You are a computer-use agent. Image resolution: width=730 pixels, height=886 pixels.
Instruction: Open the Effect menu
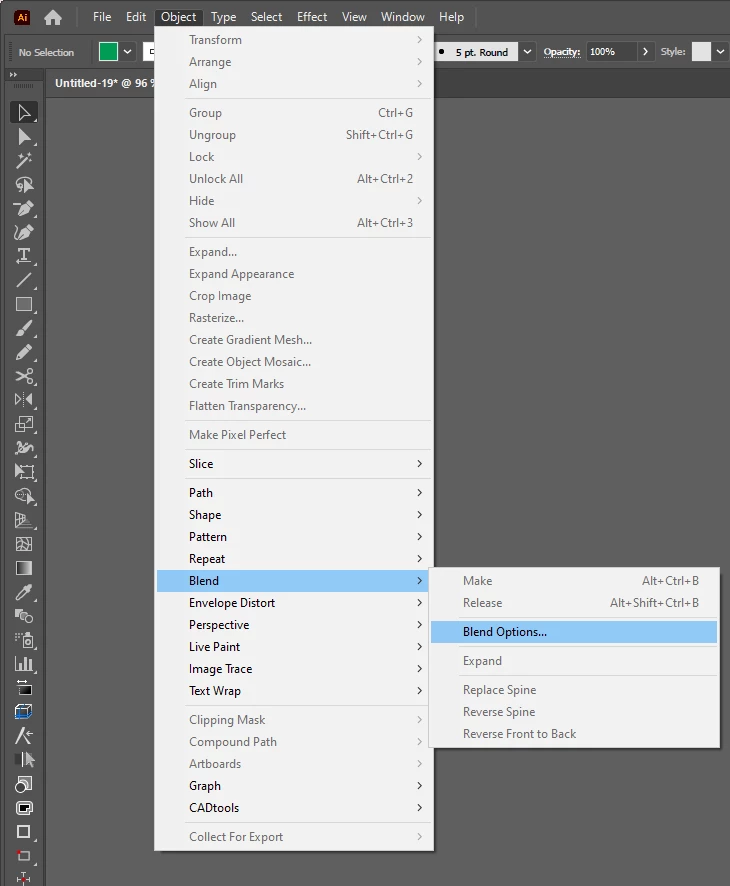[x=312, y=17]
